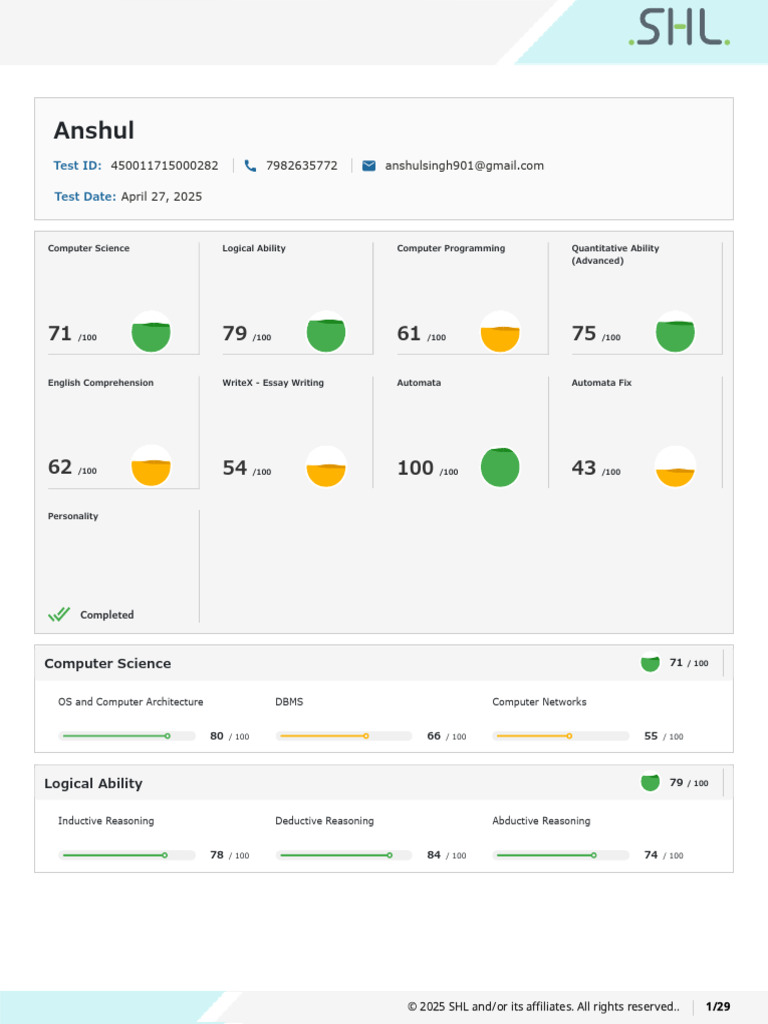Click the Automata Fix gauge icon
768x1024 pixels.
[x=675, y=467]
